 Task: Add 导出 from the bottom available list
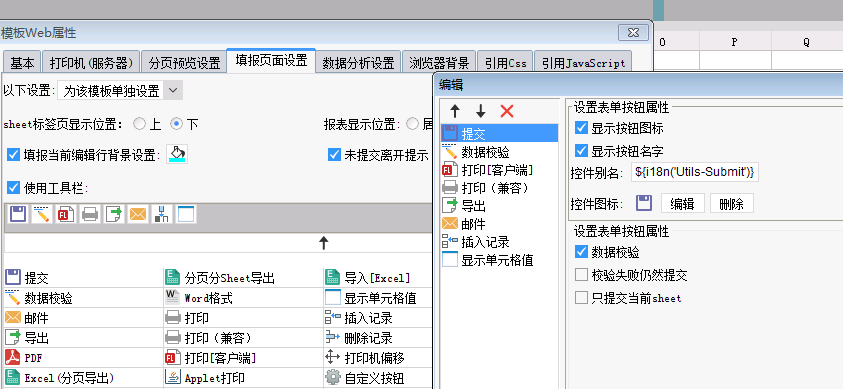(27, 338)
